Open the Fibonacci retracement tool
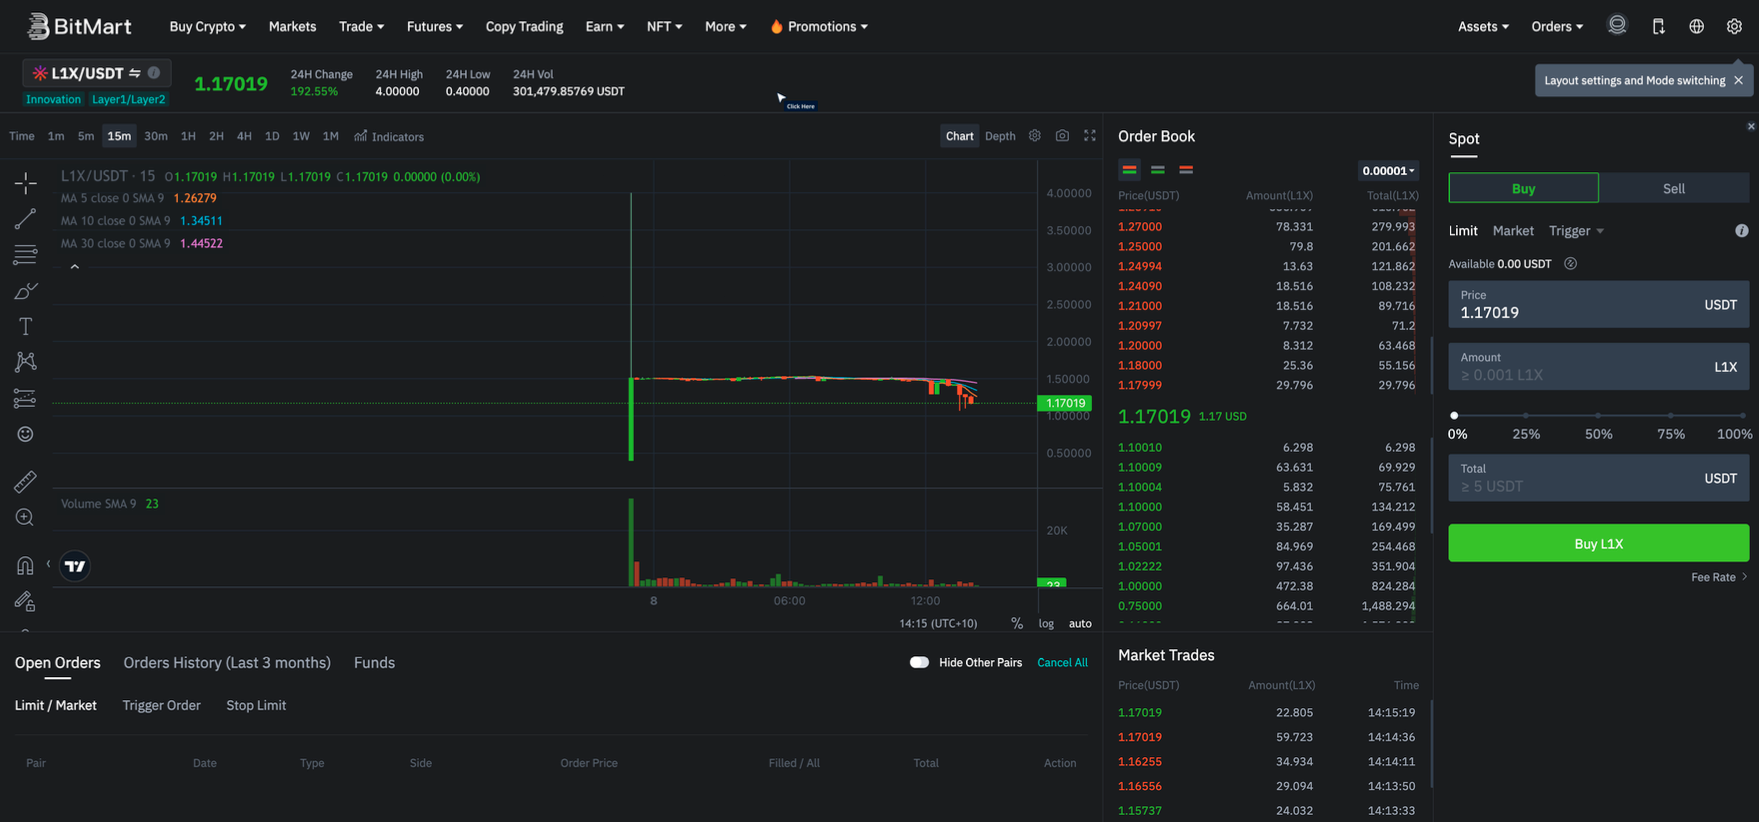1759x822 pixels. 25,254
